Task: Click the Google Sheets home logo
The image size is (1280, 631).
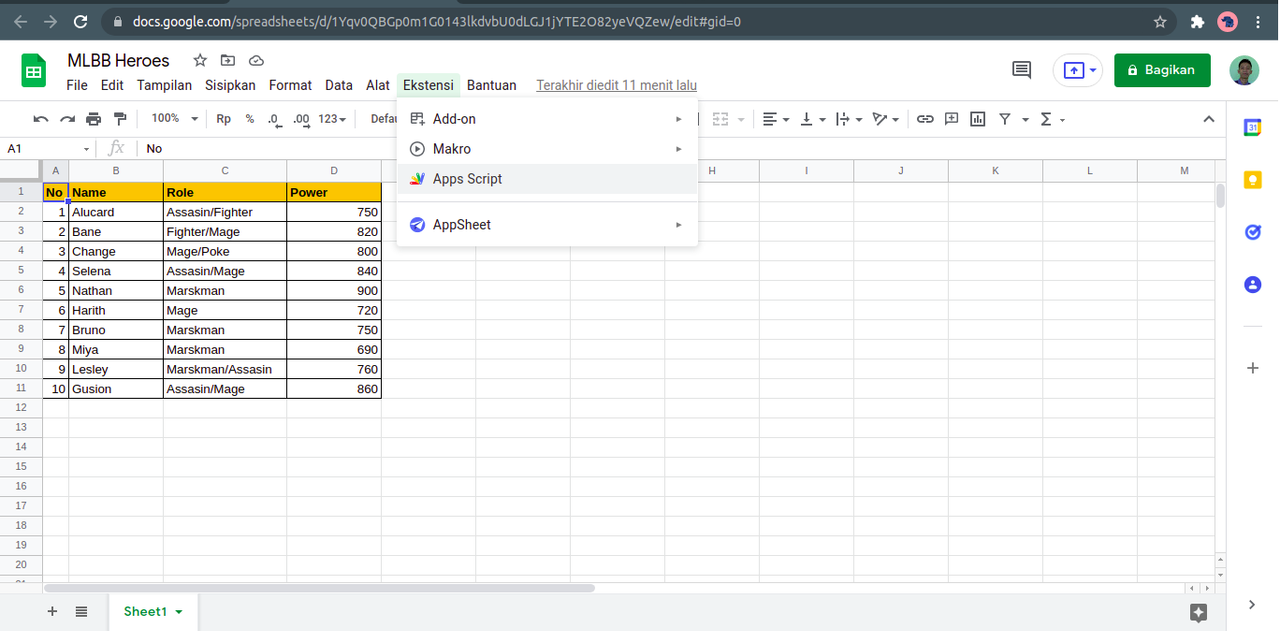Action: pyautogui.click(x=34, y=71)
